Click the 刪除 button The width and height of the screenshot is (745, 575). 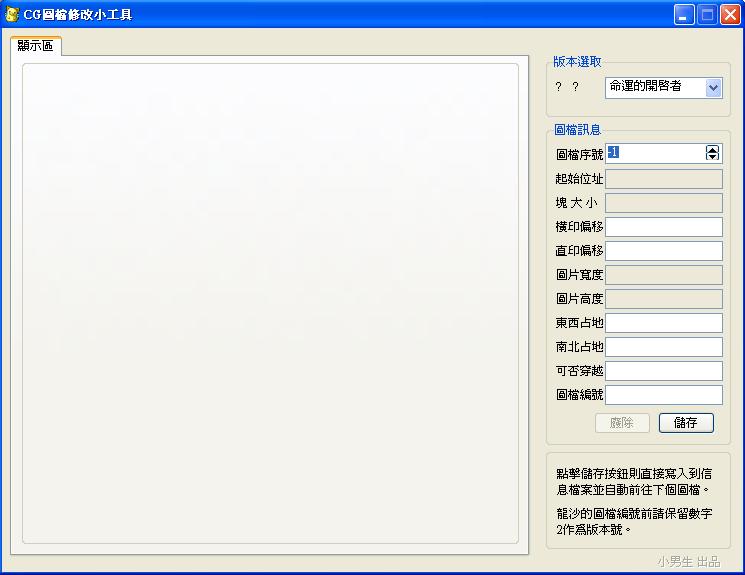(x=622, y=423)
